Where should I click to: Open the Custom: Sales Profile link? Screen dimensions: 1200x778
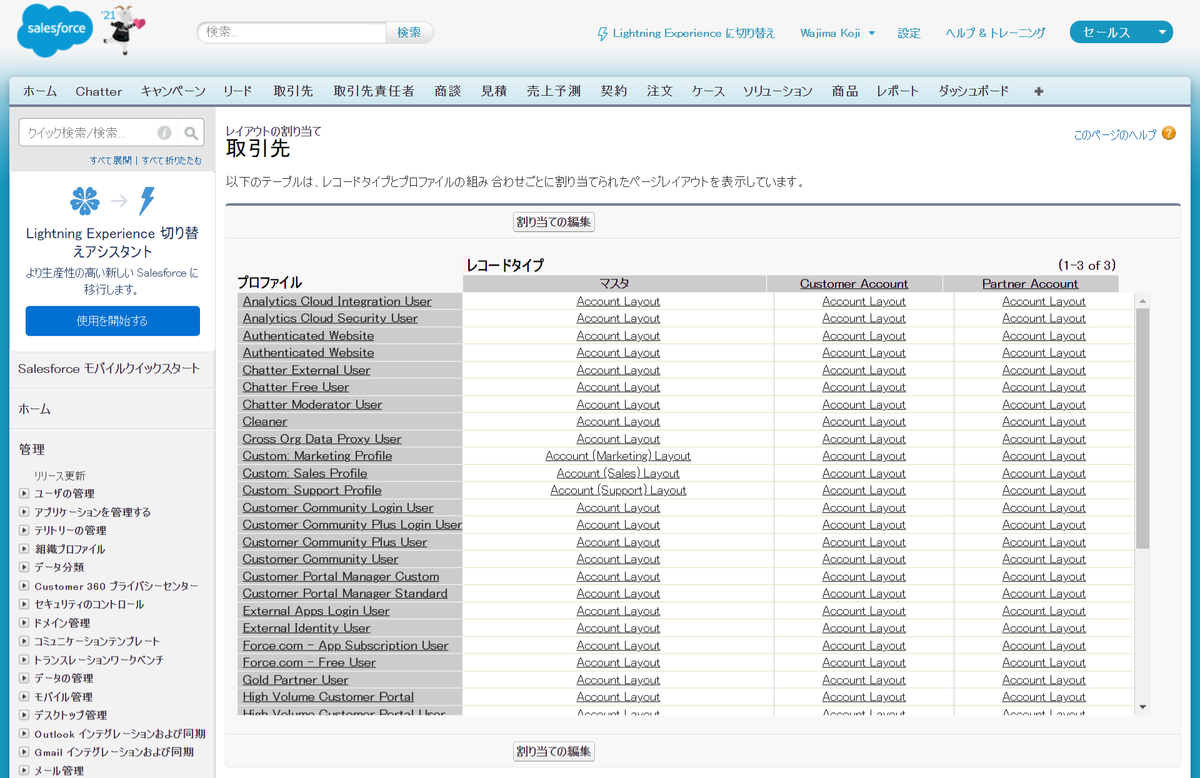pos(305,473)
